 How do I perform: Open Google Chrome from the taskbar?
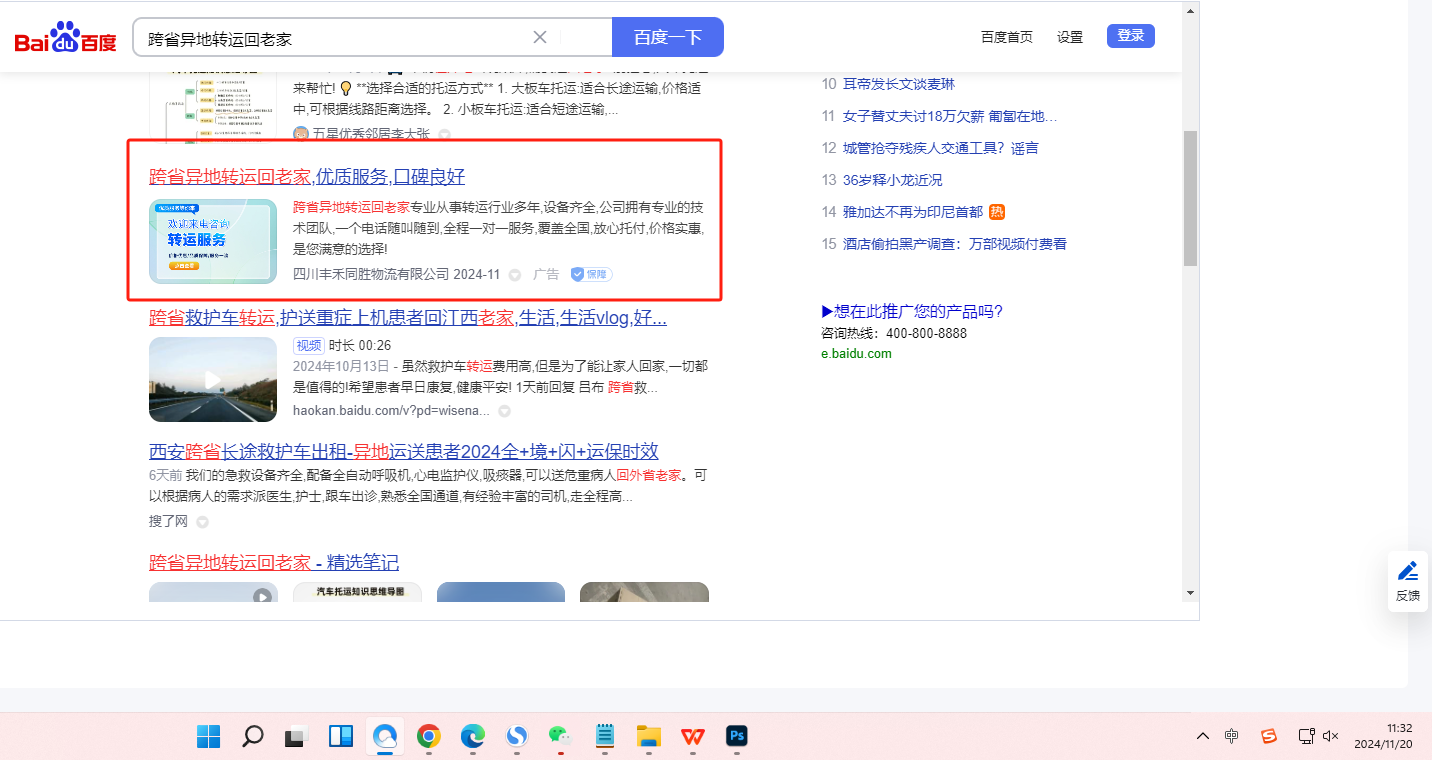[x=428, y=737]
